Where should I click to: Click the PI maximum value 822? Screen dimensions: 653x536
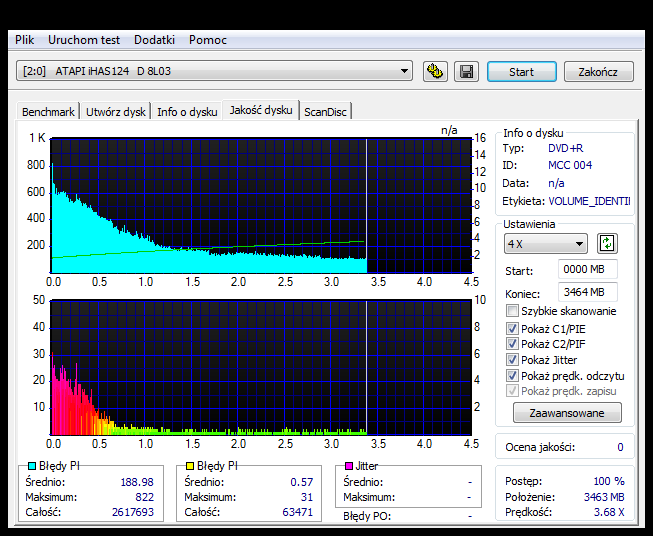point(145,497)
